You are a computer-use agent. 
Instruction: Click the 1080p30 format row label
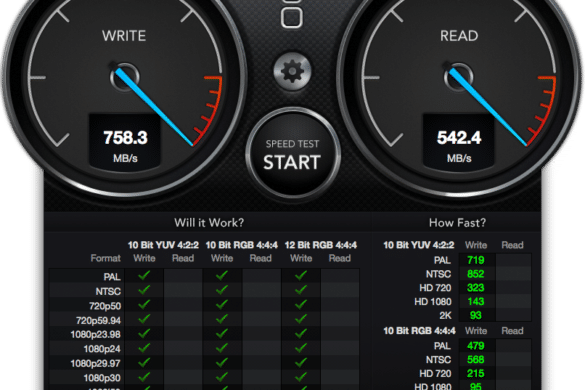tap(102, 378)
